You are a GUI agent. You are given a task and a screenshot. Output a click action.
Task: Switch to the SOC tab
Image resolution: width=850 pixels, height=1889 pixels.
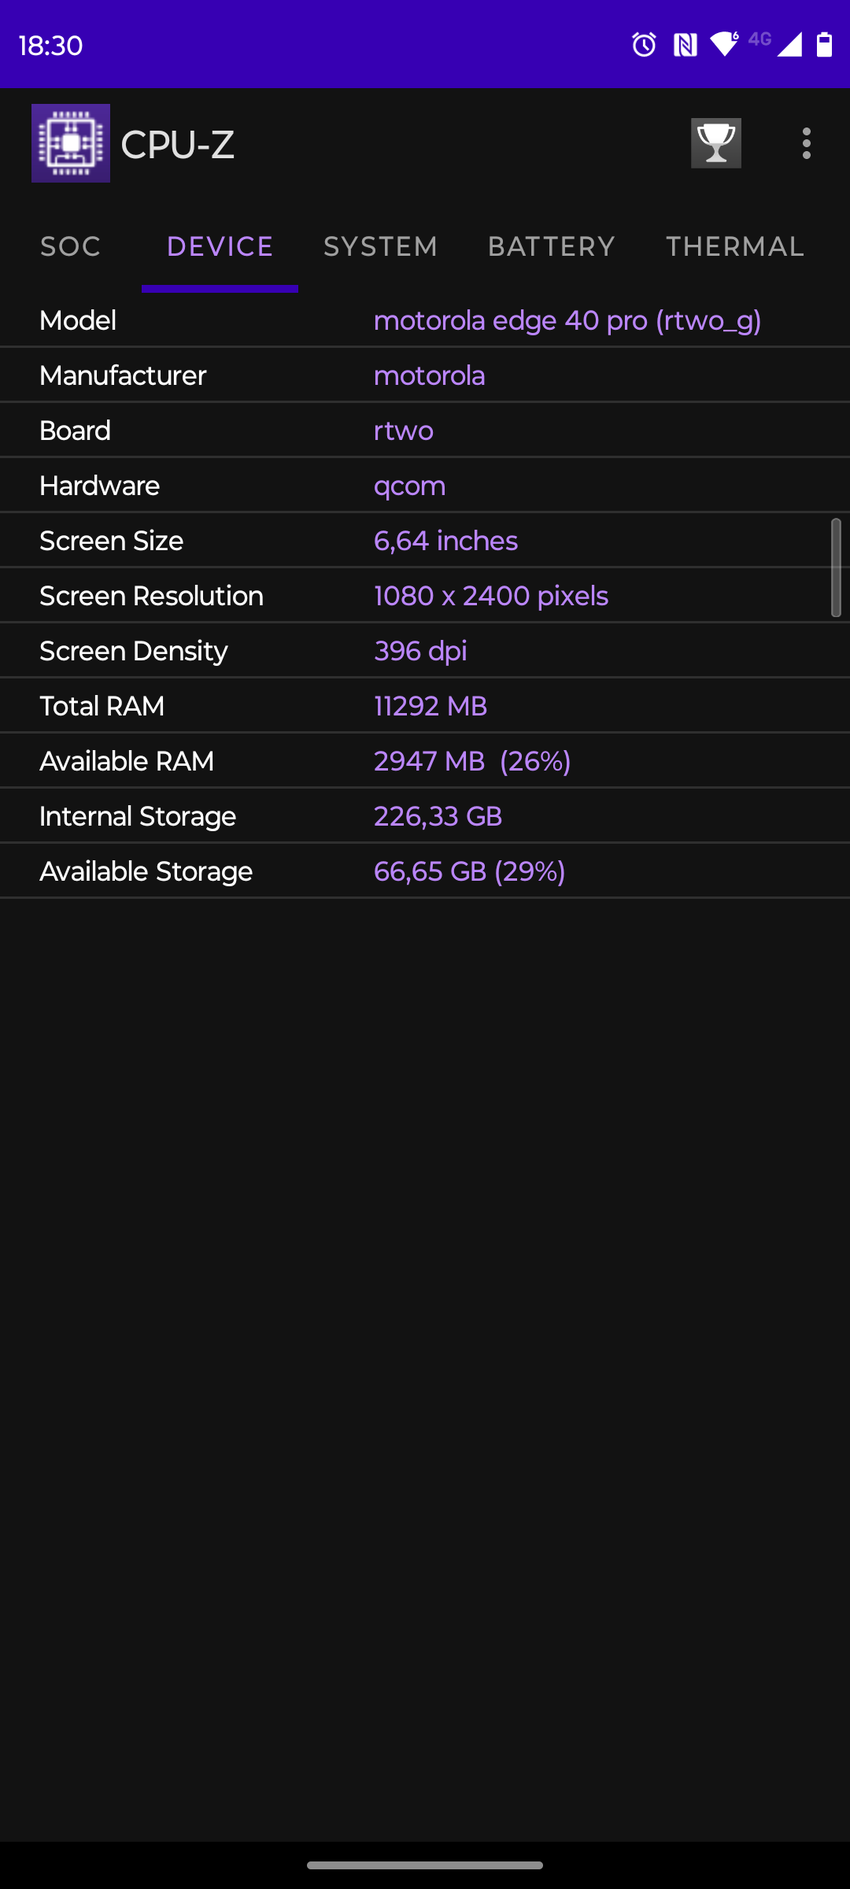pos(70,247)
